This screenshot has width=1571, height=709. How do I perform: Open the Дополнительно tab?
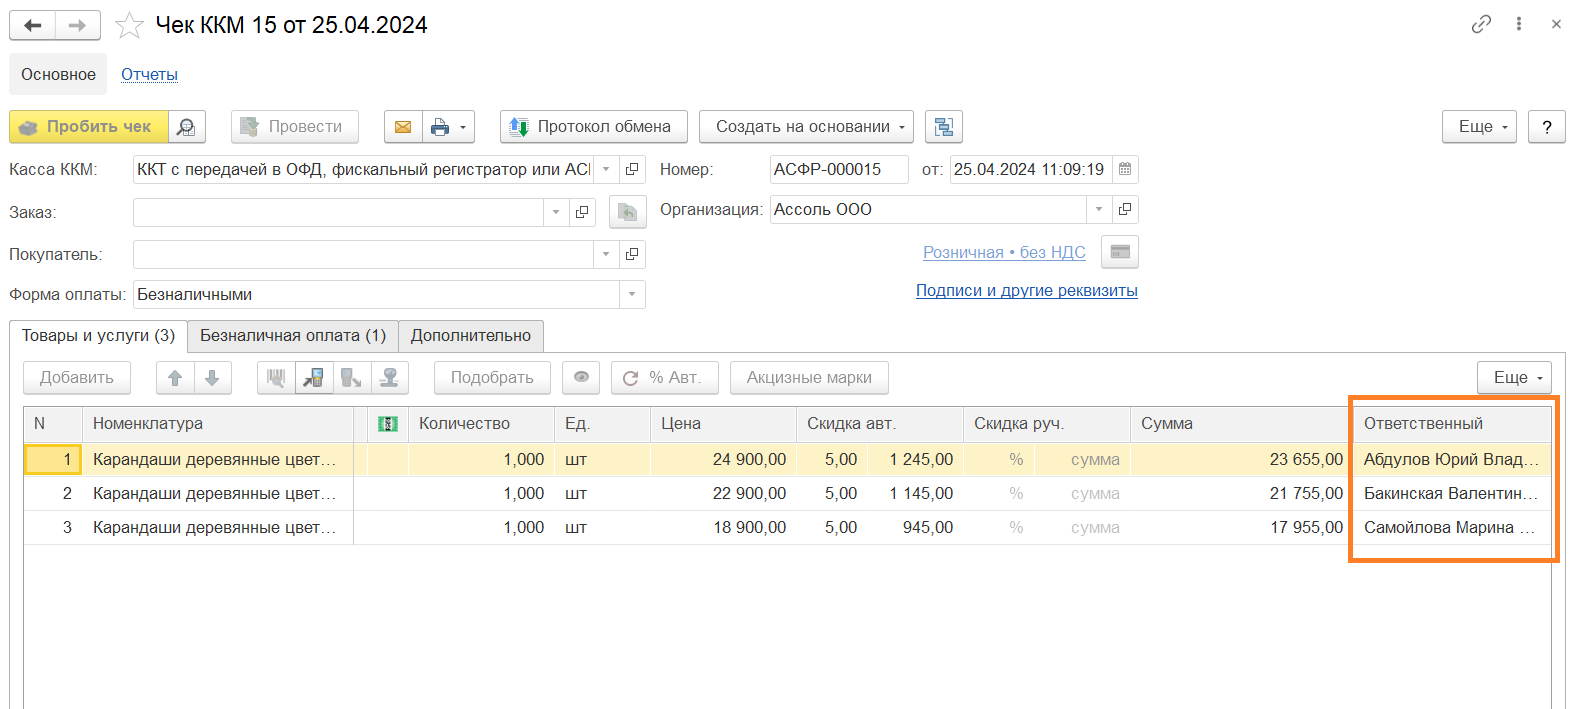(x=470, y=336)
